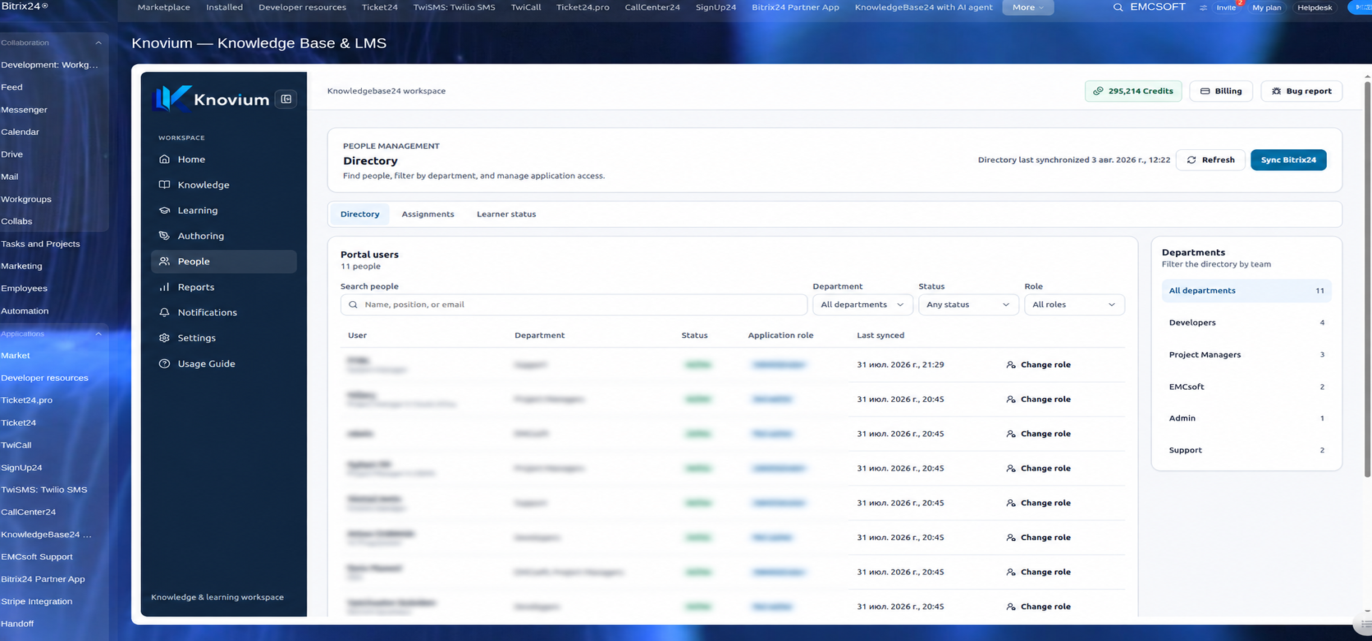Sort by the User column header
This screenshot has height=641, width=1372.
pyautogui.click(x=357, y=336)
